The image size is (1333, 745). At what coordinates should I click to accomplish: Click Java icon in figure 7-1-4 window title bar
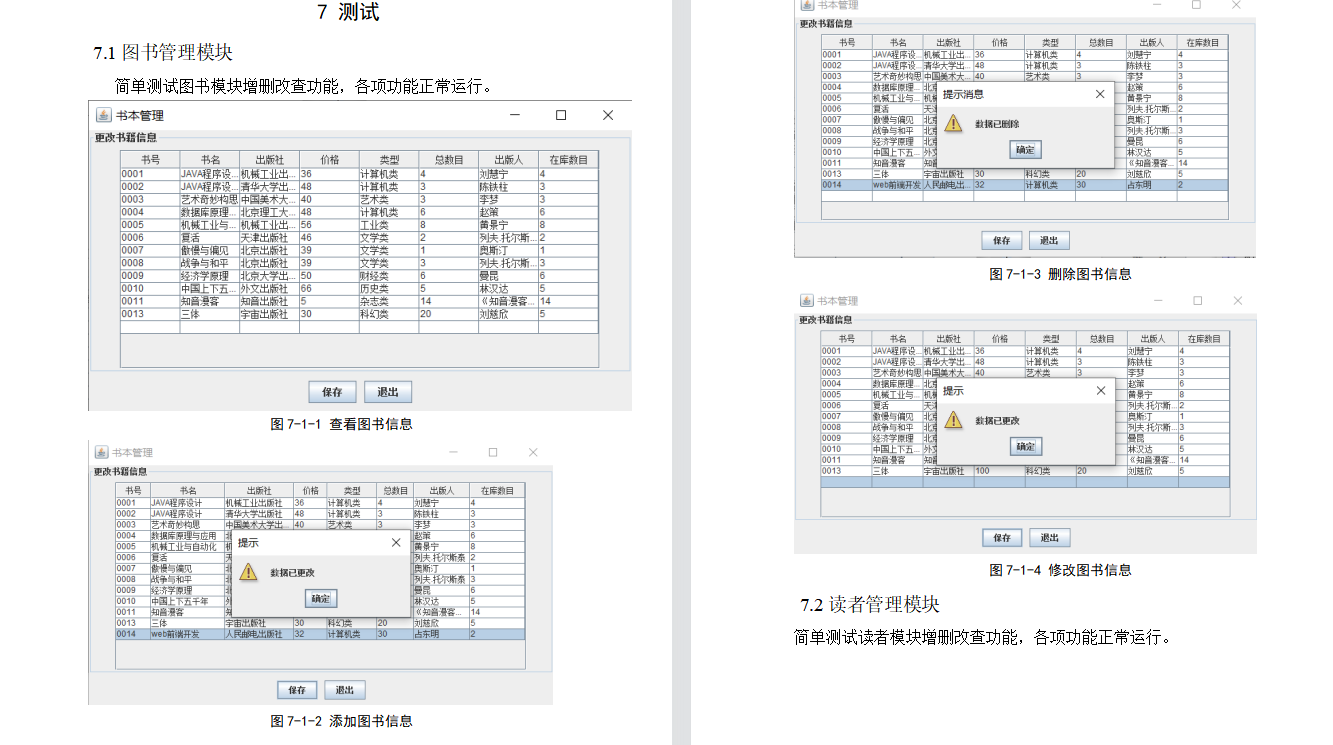(806, 300)
